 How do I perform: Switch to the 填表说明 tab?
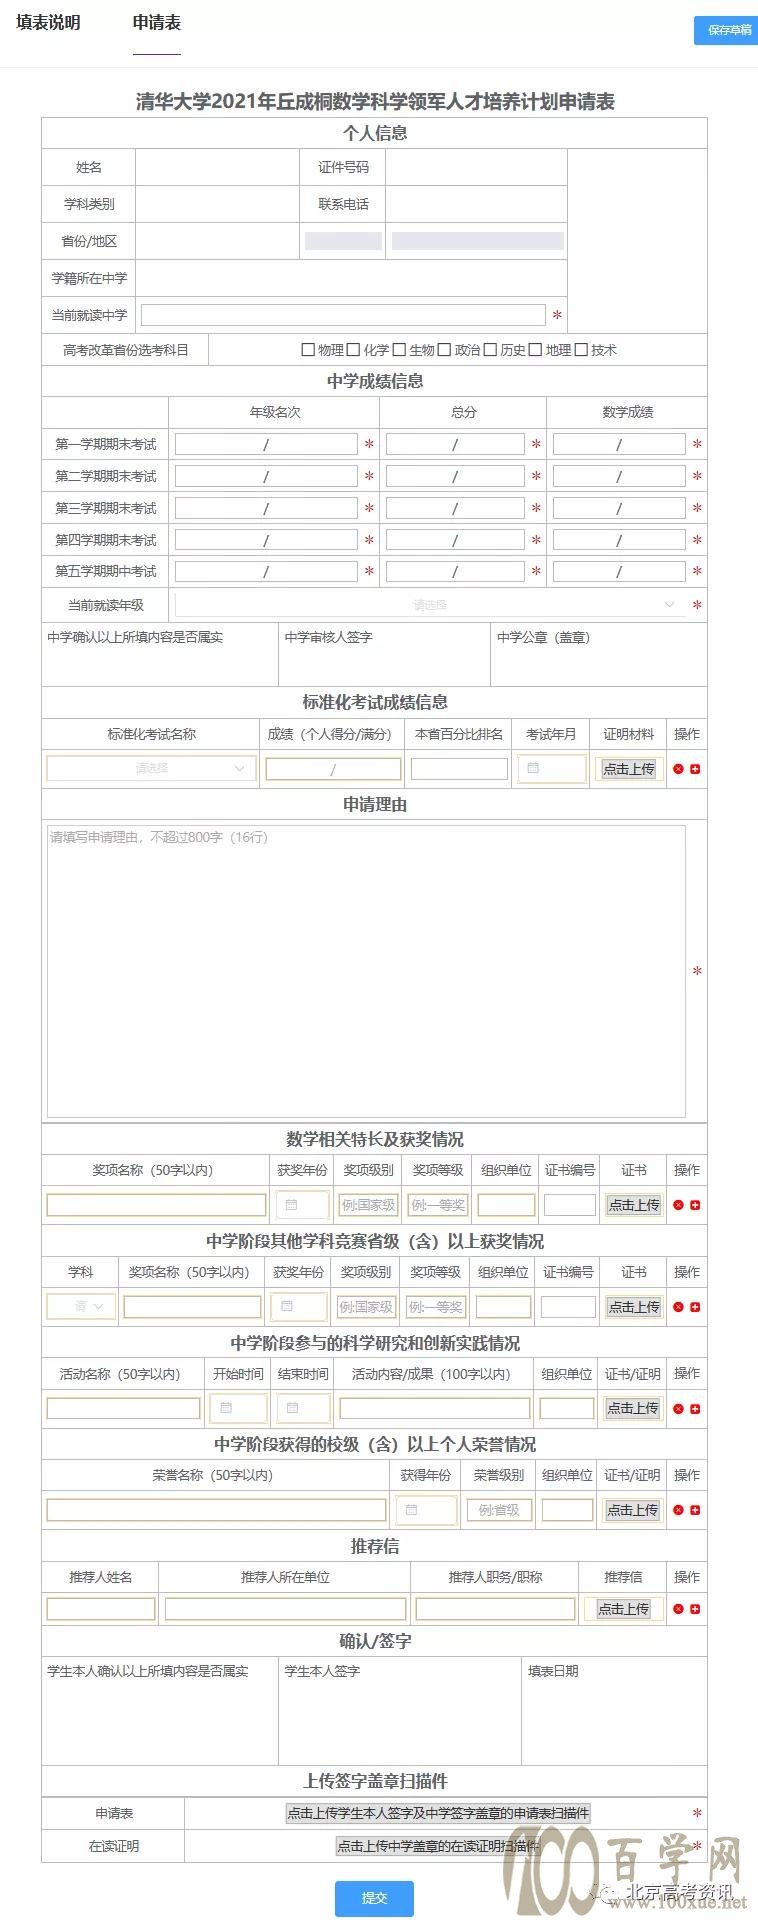[x=48, y=23]
